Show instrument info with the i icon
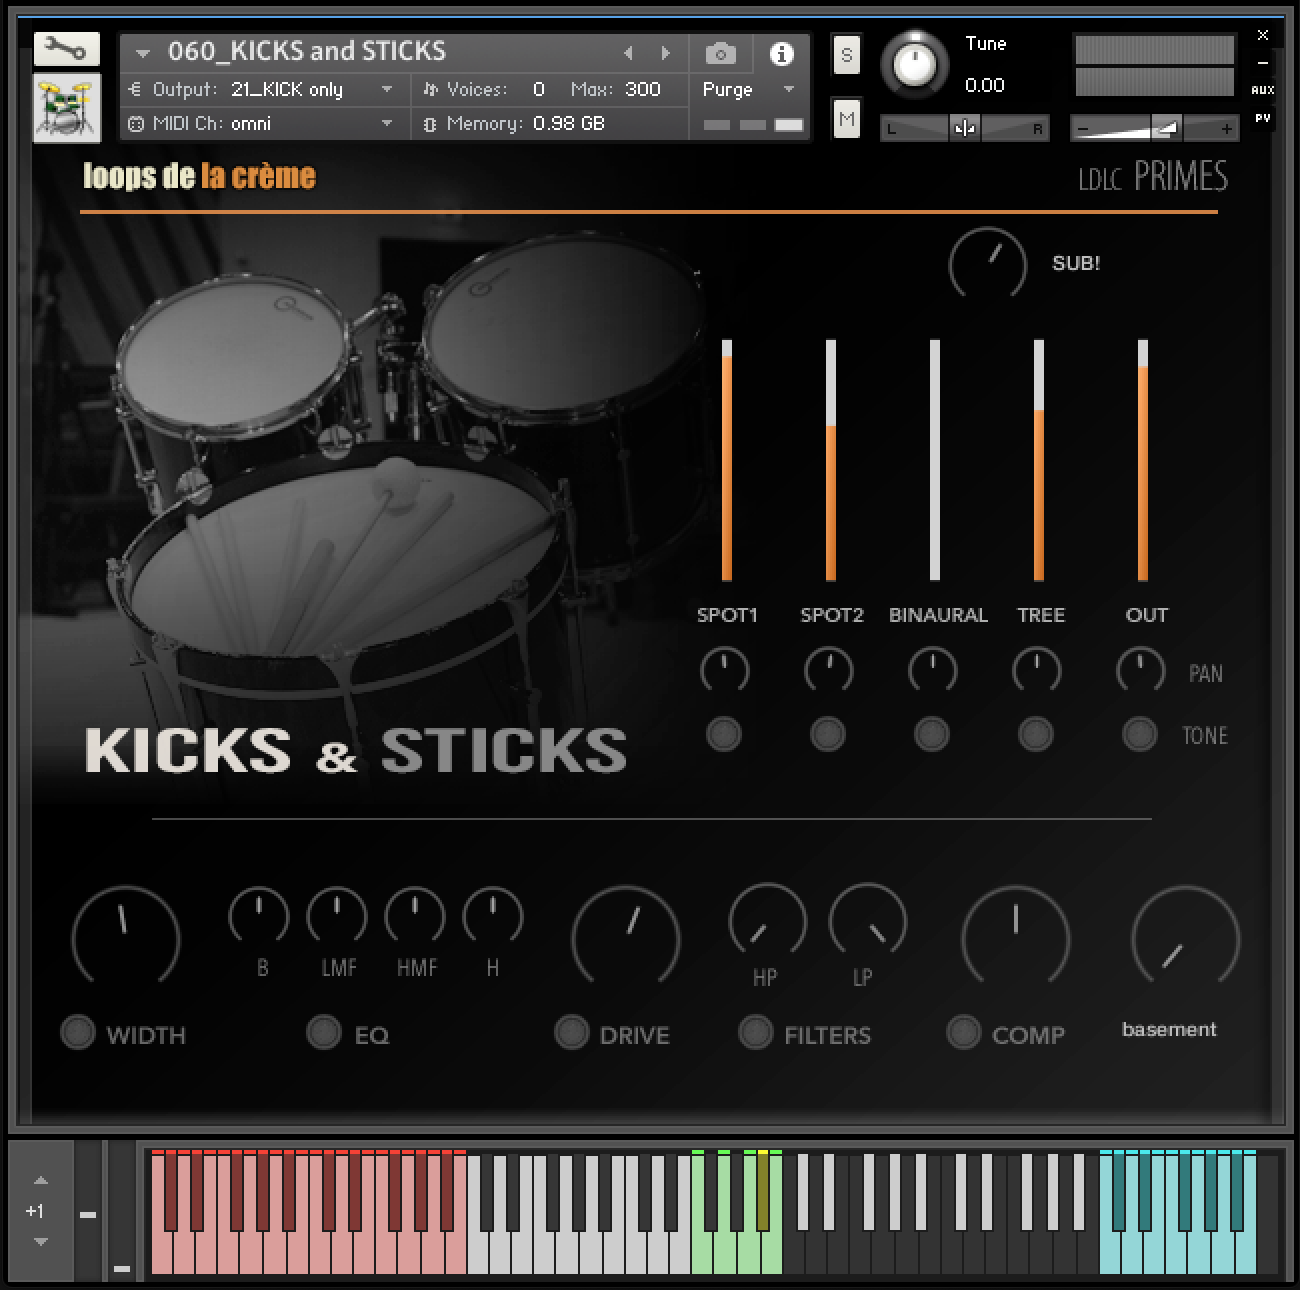Viewport: 1300px width, 1290px height. click(781, 54)
